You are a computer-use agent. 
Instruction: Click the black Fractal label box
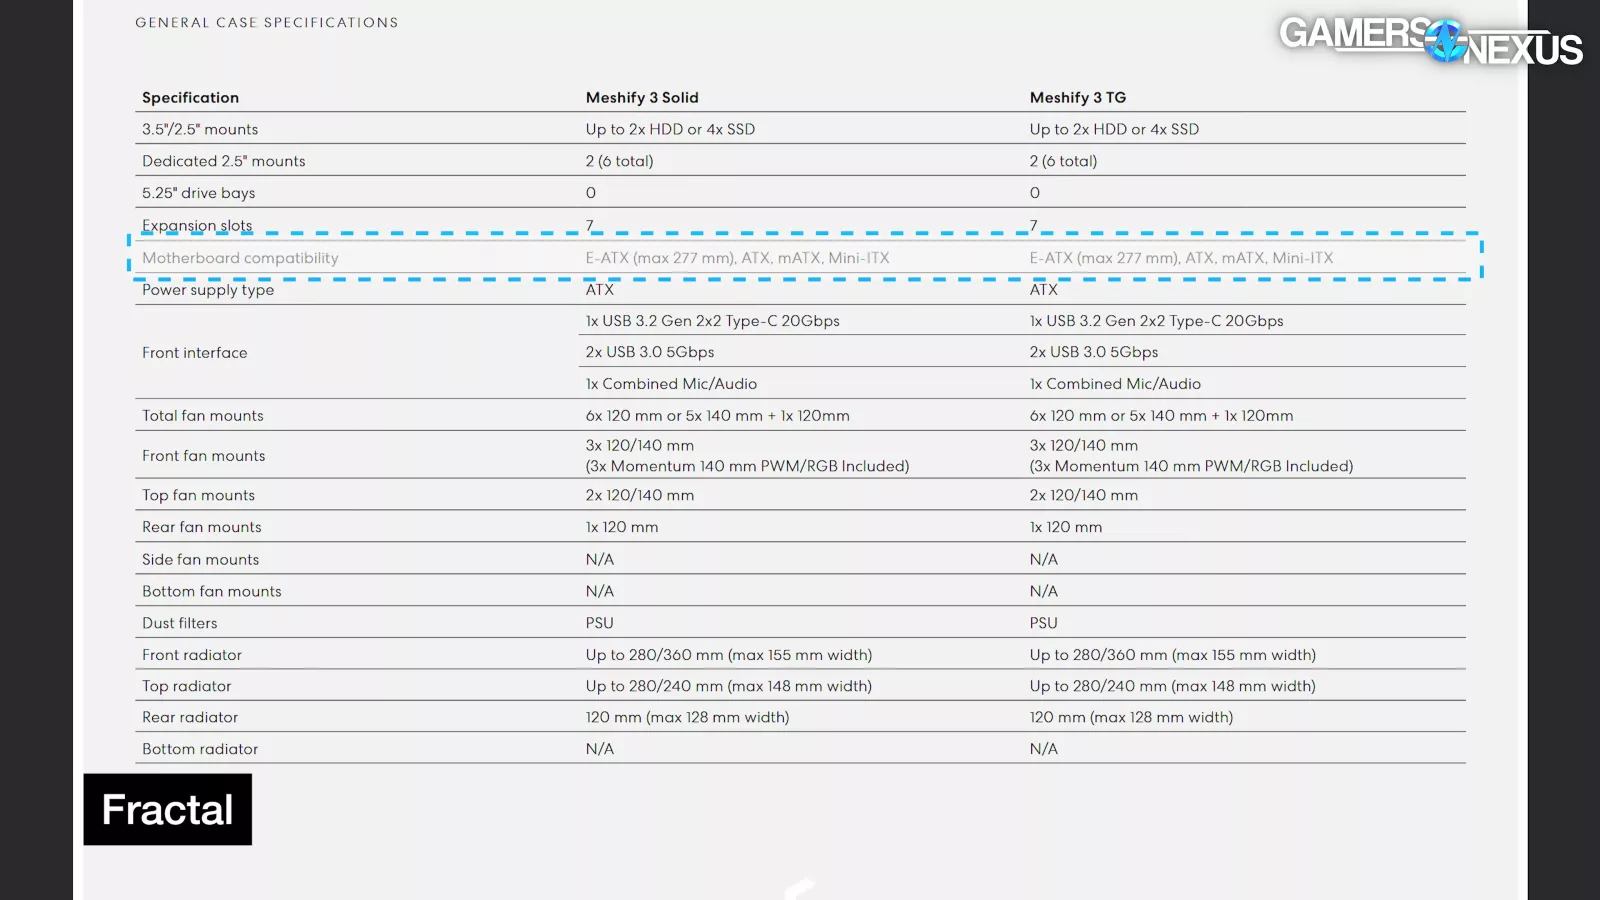tap(168, 809)
